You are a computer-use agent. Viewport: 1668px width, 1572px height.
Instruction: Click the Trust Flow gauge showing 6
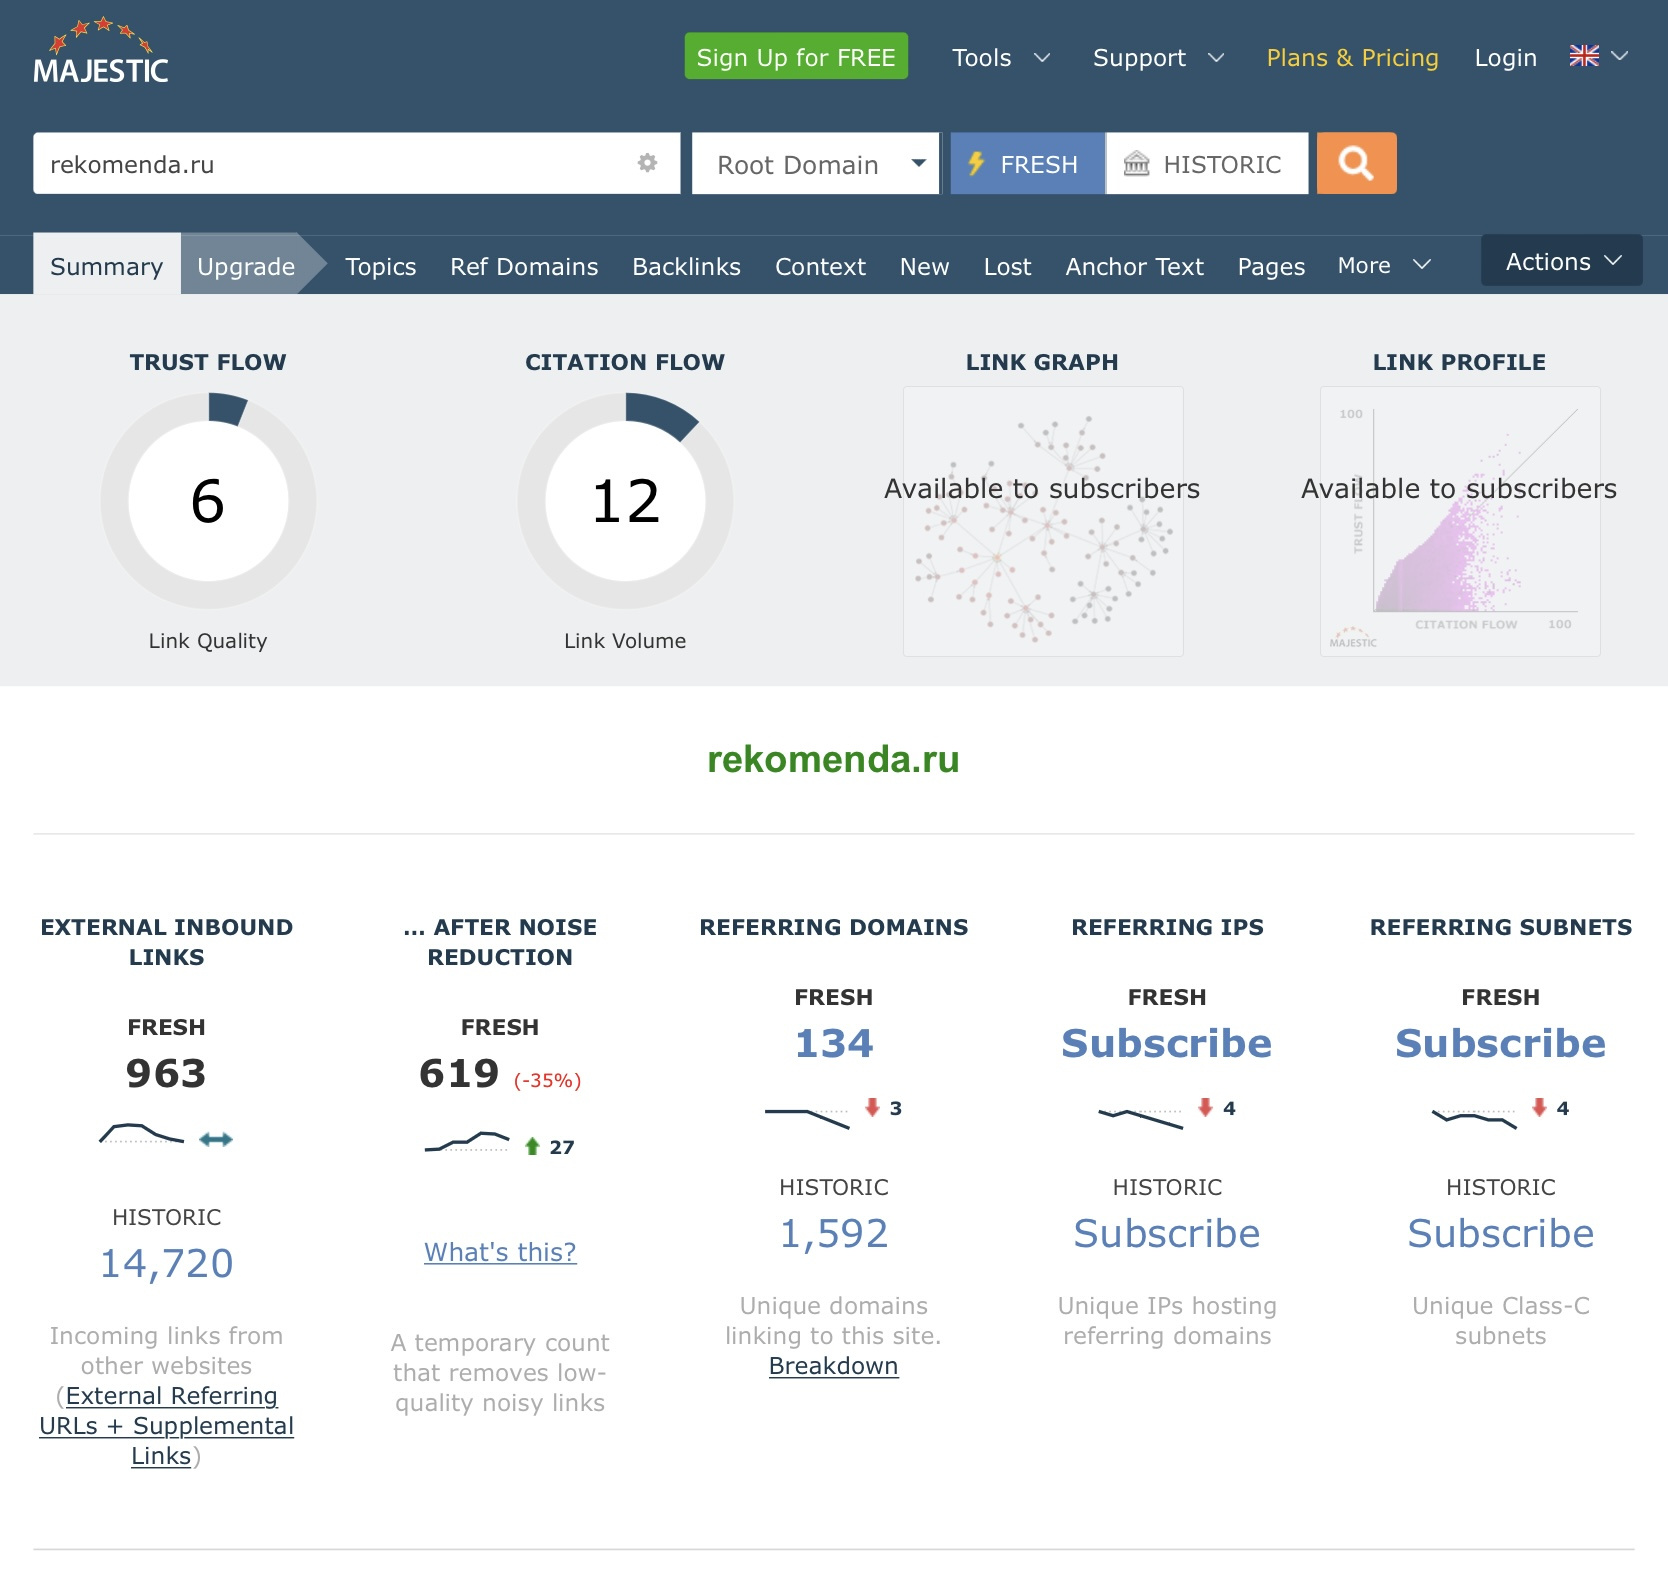[208, 500]
